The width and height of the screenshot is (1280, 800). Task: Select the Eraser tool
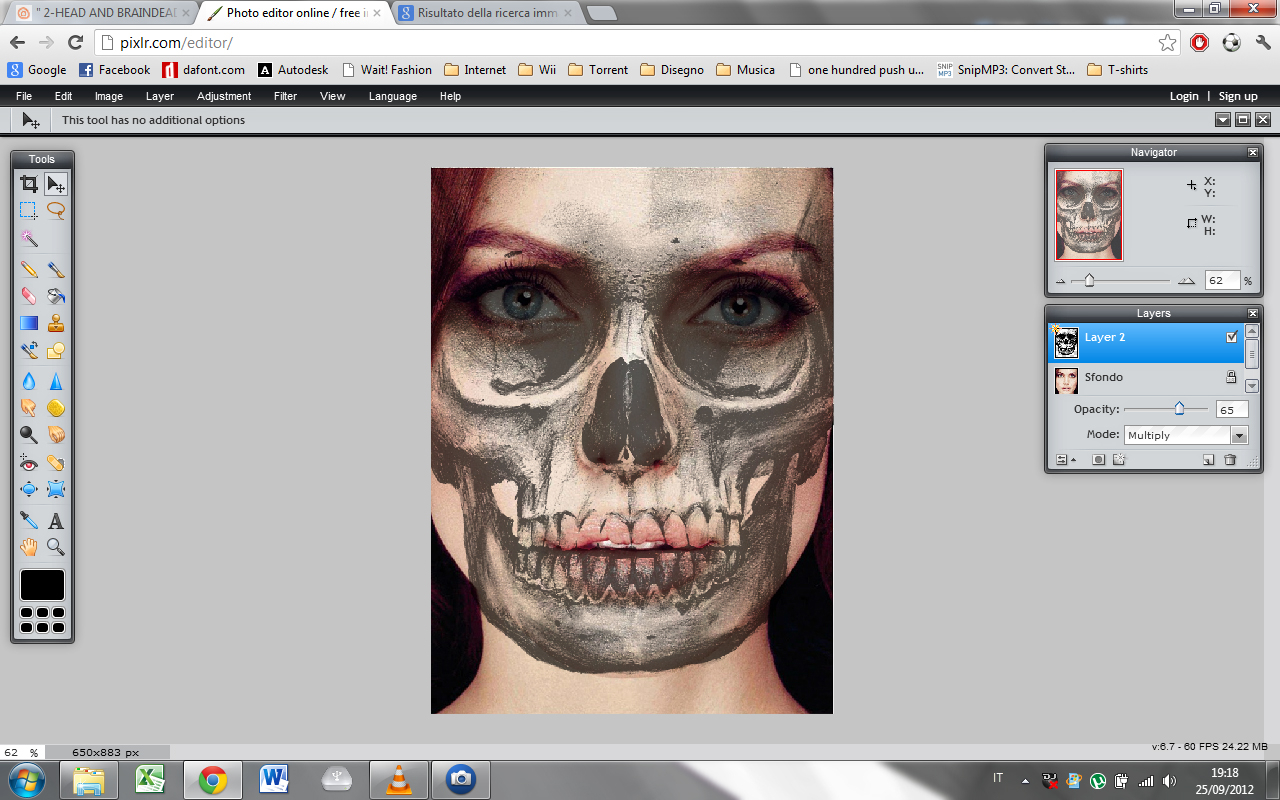tap(29, 296)
